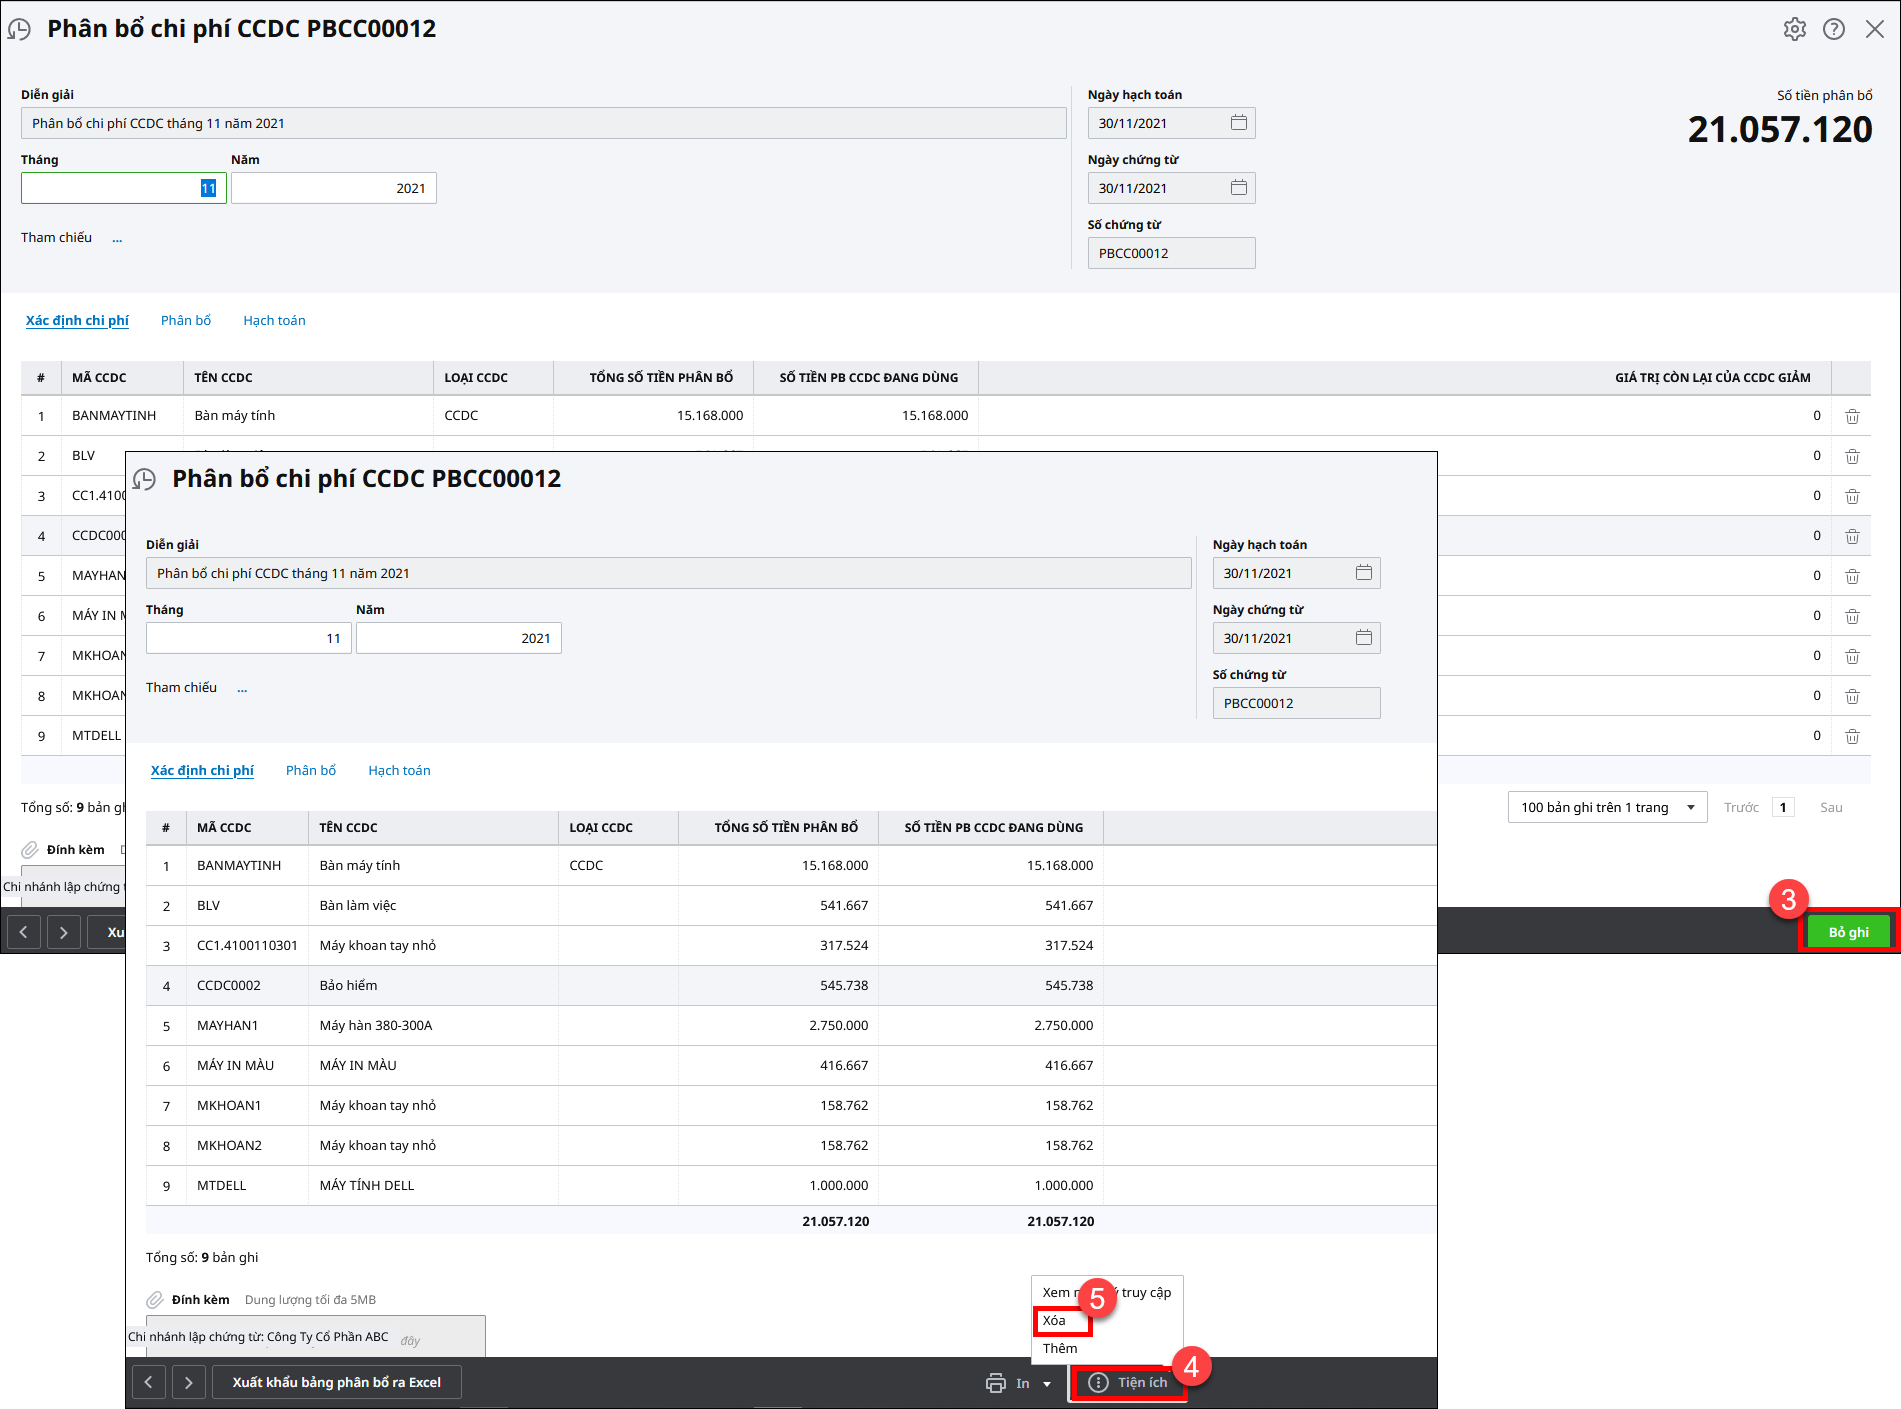The image size is (1901, 1409).
Task: Click trash icon on MTDELL row
Action: pos(1851,736)
